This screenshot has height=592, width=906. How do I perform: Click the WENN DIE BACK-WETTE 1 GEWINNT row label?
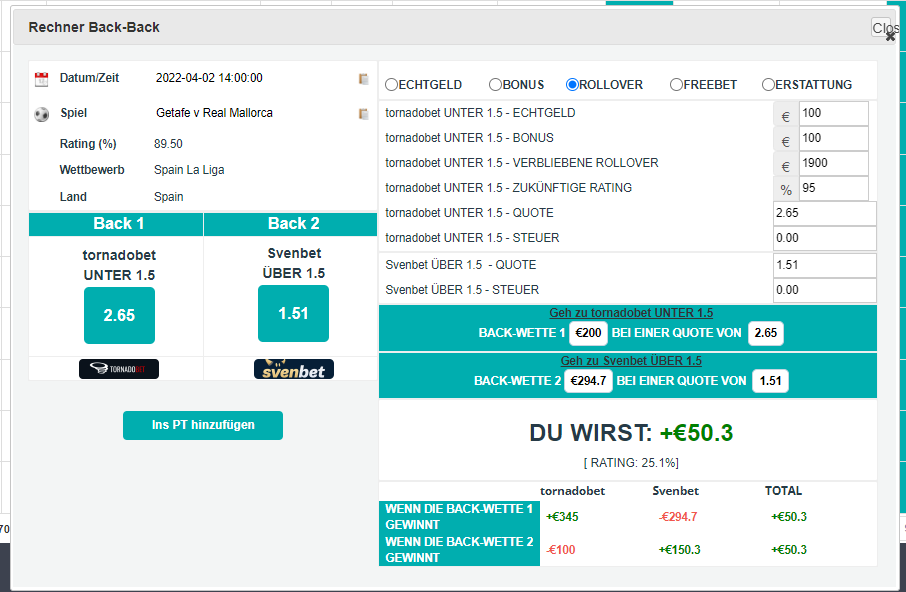459,517
